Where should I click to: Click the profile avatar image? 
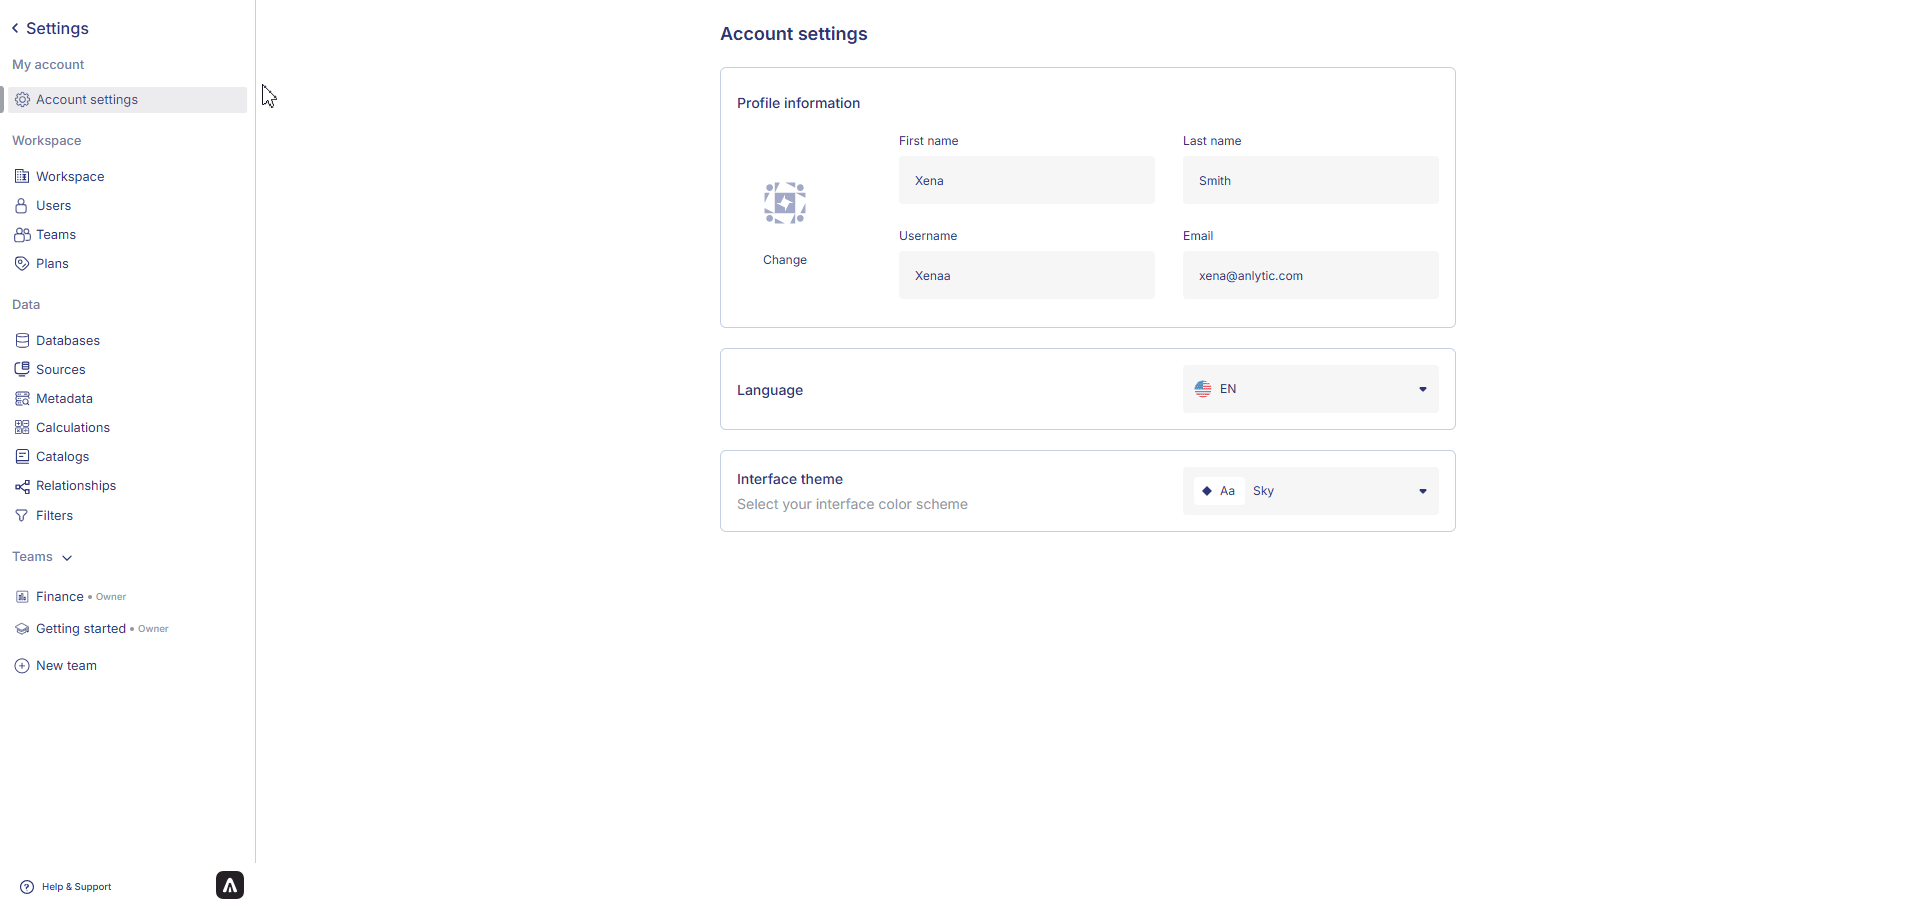(785, 203)
